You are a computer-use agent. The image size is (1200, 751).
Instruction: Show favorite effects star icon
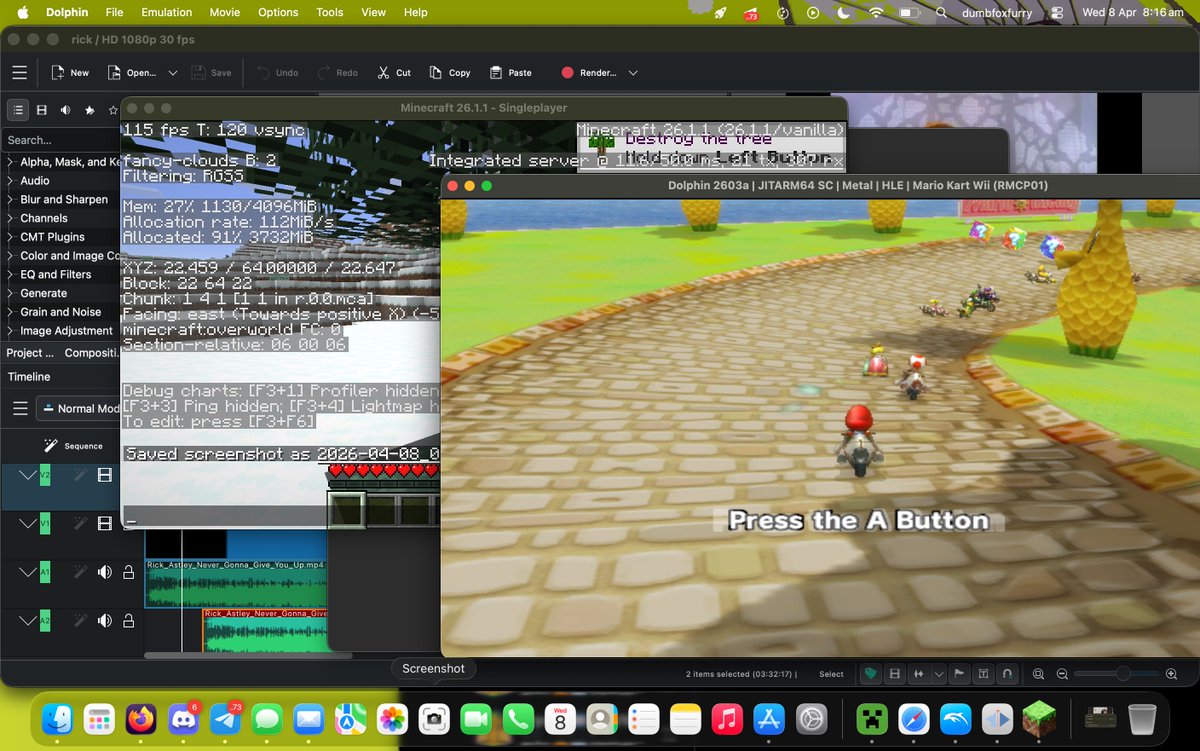113,110
